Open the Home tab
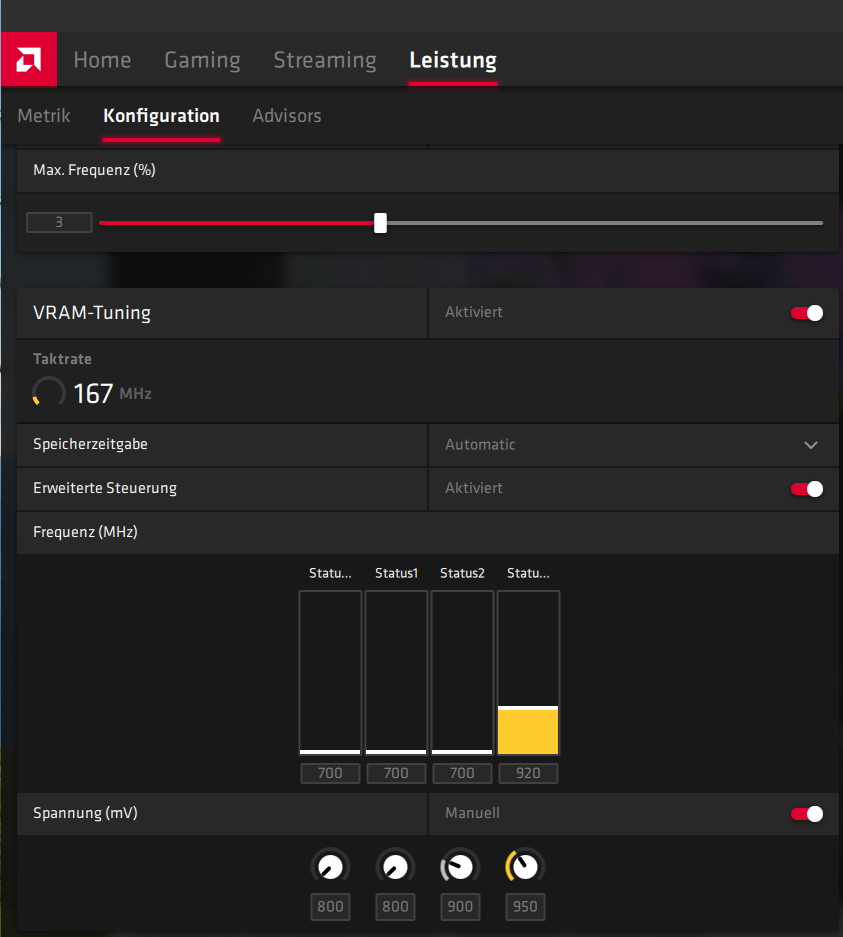This screenshot has width=843, height=937. point(102,60)
